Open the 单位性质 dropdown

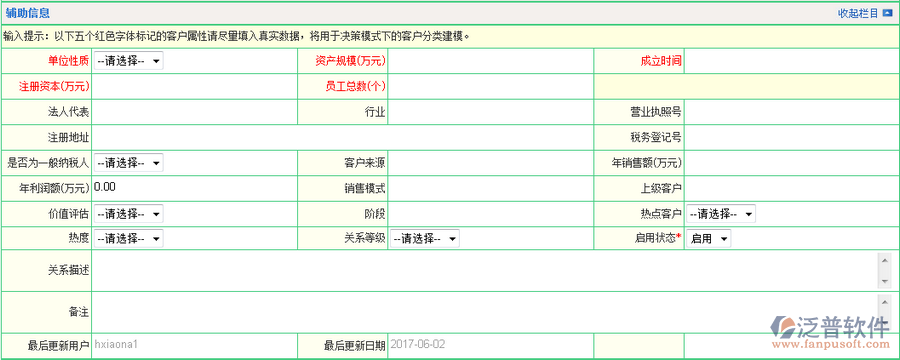(128, 61)
